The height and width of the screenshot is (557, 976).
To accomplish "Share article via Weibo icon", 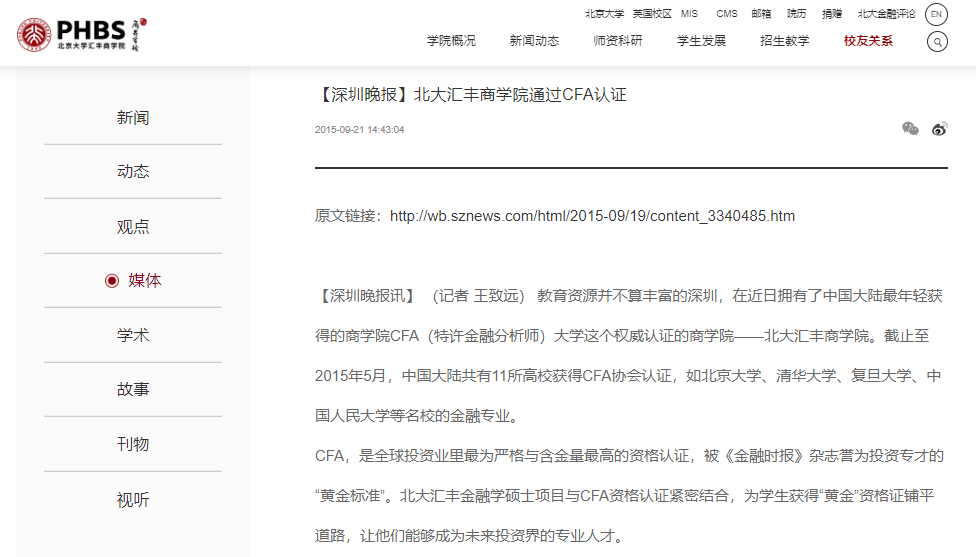I will (939, 129).
